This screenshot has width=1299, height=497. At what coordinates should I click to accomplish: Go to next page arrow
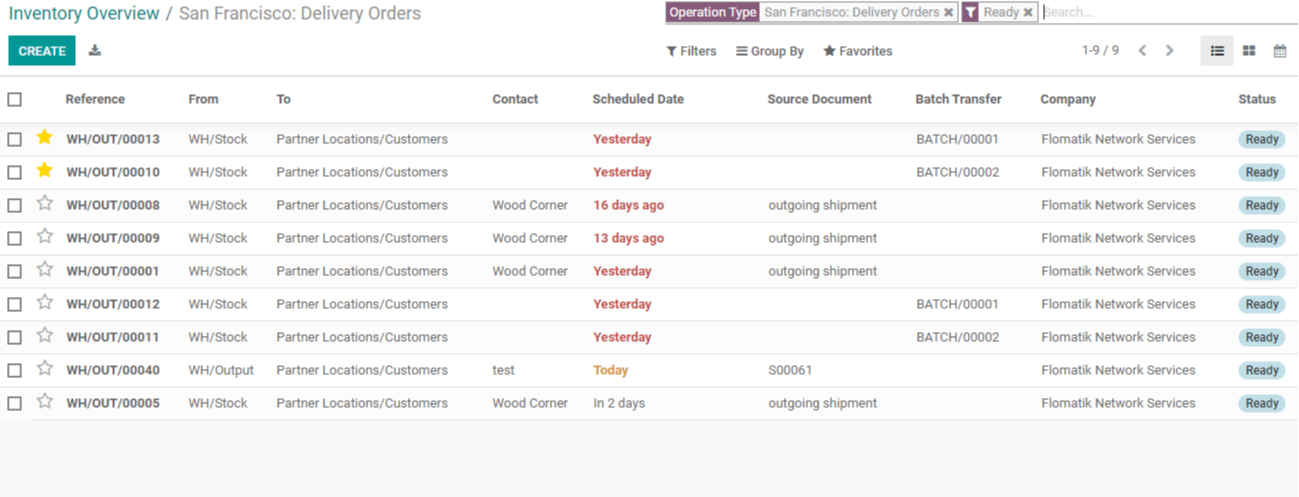point(1169,50)
